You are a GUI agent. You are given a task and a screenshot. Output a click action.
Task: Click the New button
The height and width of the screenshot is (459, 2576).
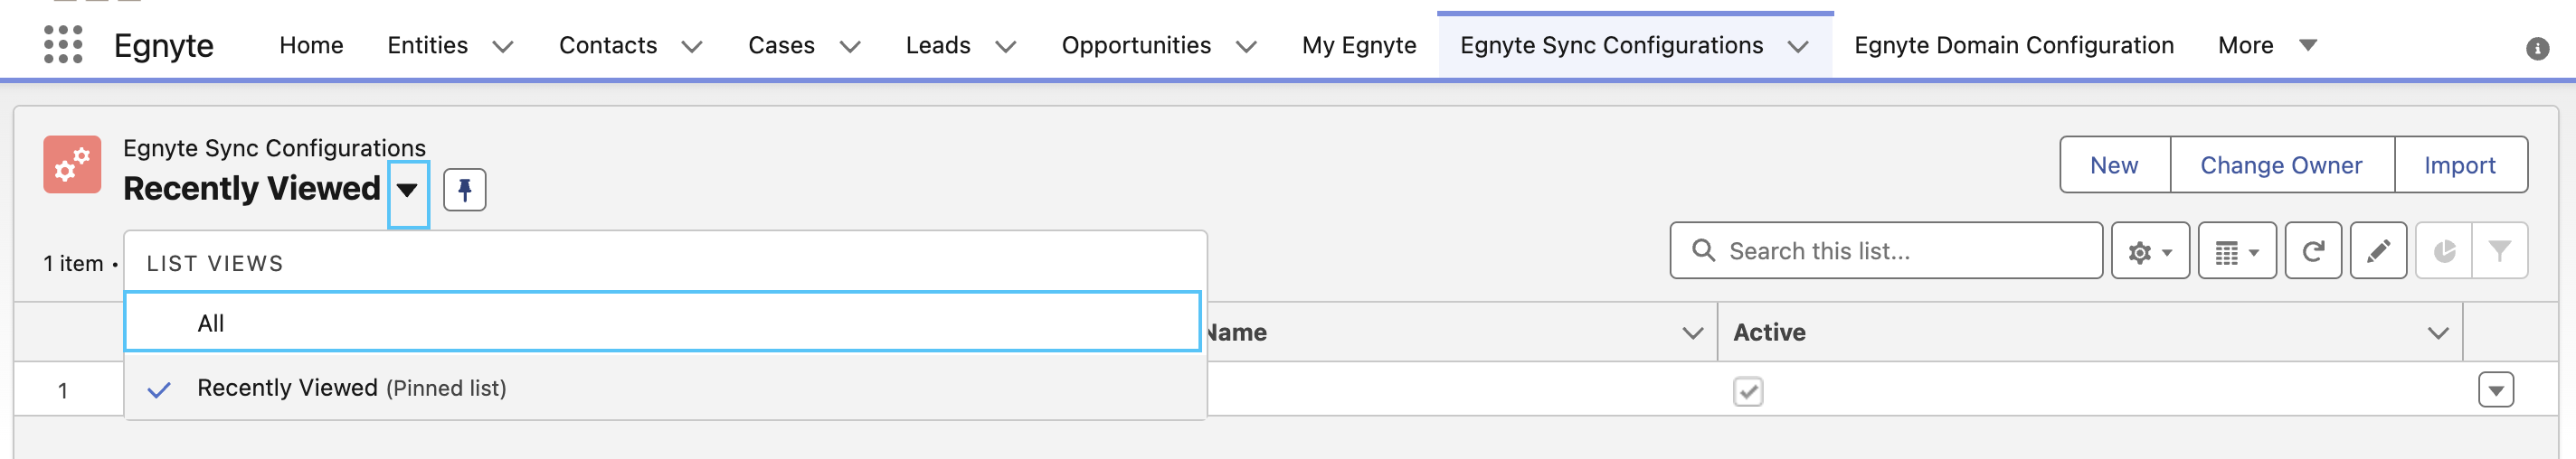(x=2115, y=165)
